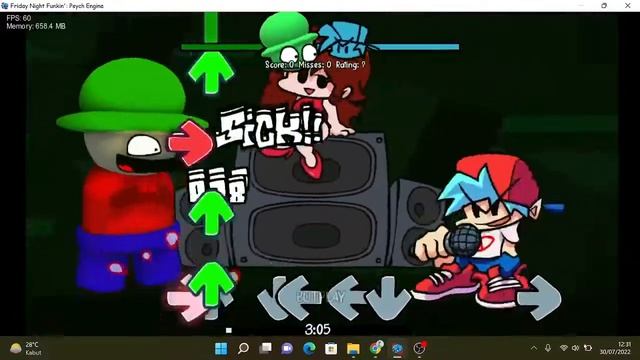Screen dimensions: 640x360
Task: Click the grey down arrow receptor
Action: 388,298
